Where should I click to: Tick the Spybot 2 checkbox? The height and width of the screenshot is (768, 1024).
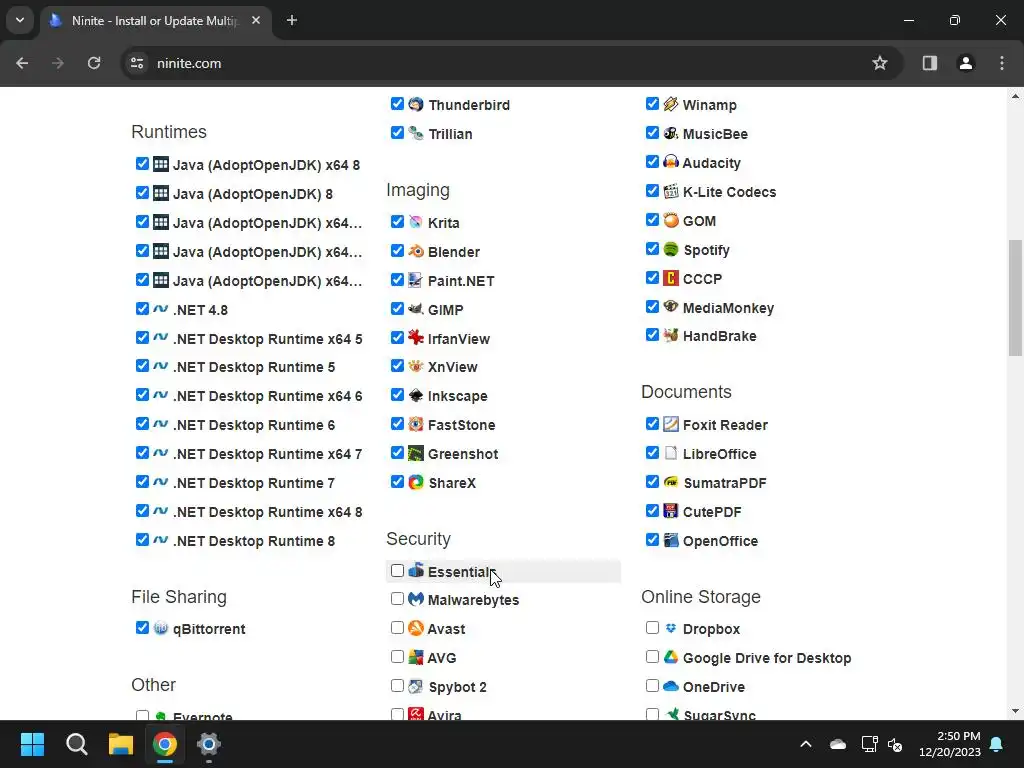[x=397, y=685]
